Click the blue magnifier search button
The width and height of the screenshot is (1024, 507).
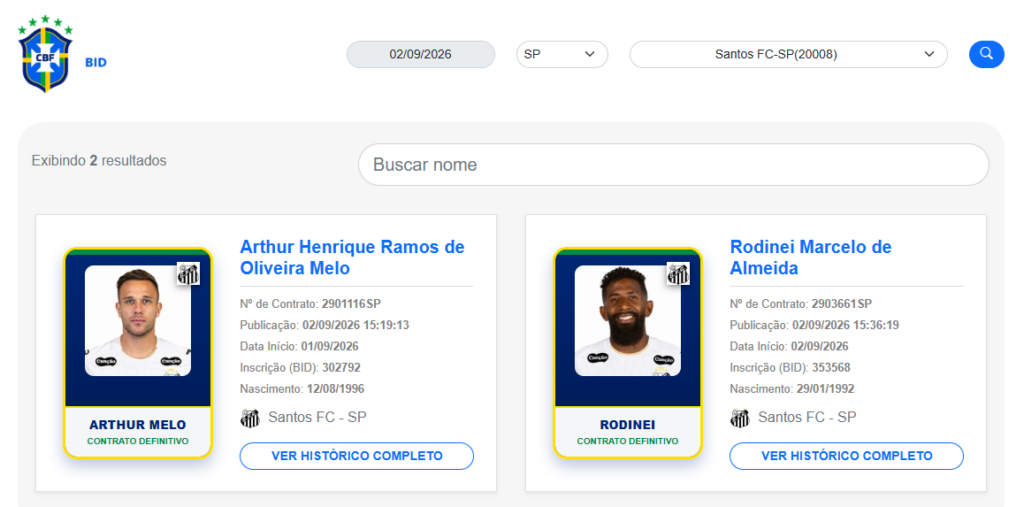click(986, 54)
